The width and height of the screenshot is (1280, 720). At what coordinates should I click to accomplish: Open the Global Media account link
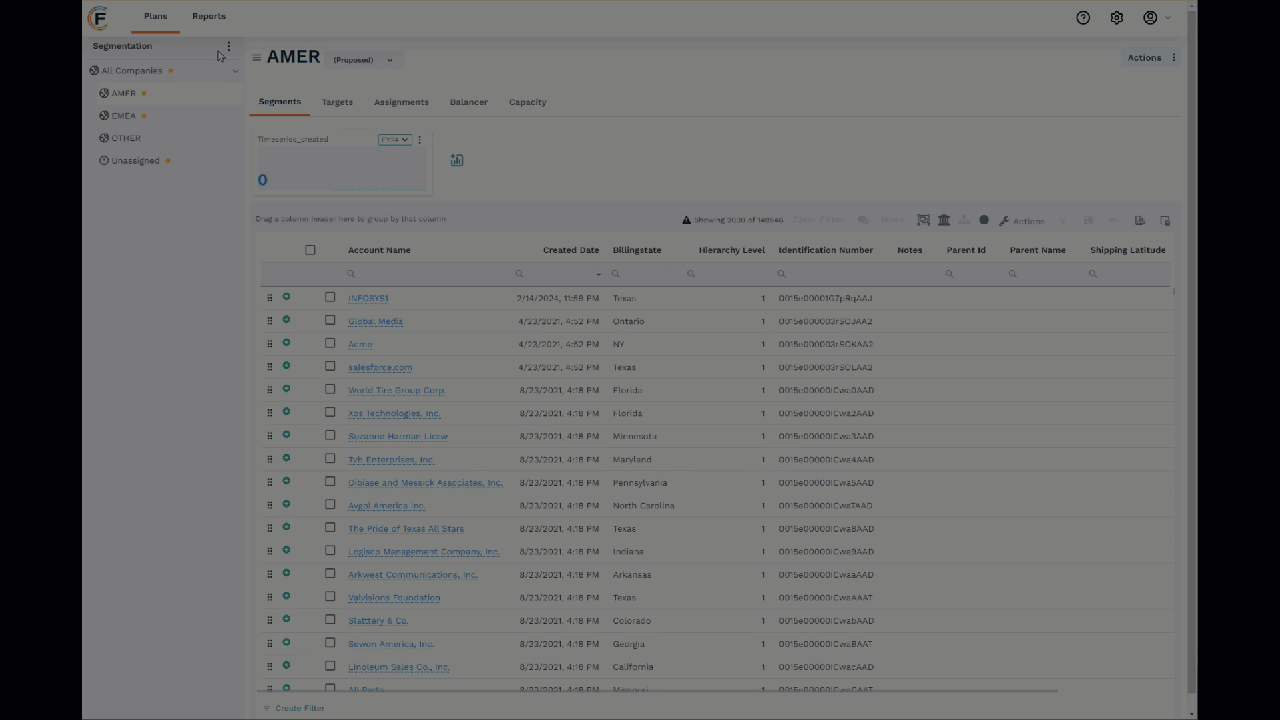coord(375,321)
